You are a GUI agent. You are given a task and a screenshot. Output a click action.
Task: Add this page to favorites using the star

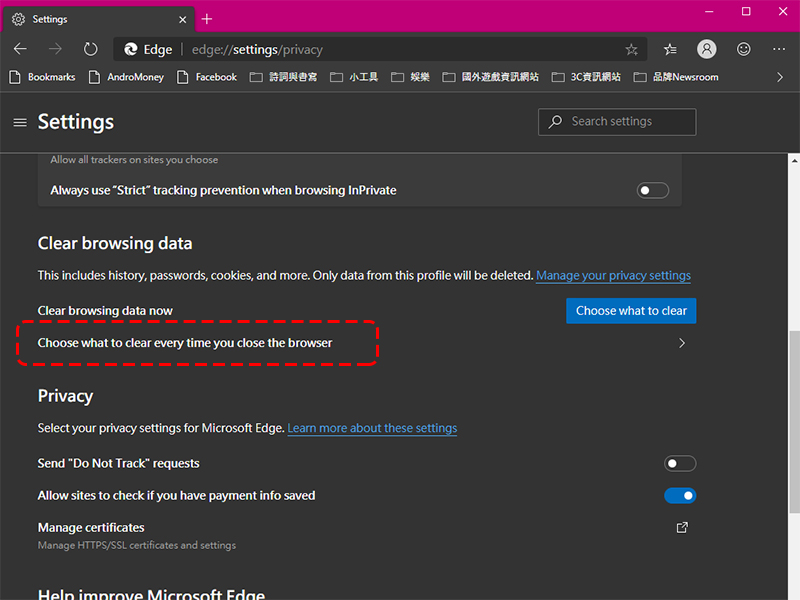632,49
